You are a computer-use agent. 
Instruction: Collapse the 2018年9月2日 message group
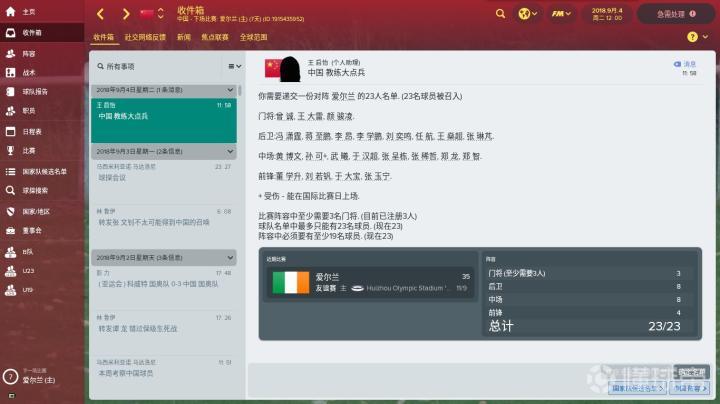230,258
